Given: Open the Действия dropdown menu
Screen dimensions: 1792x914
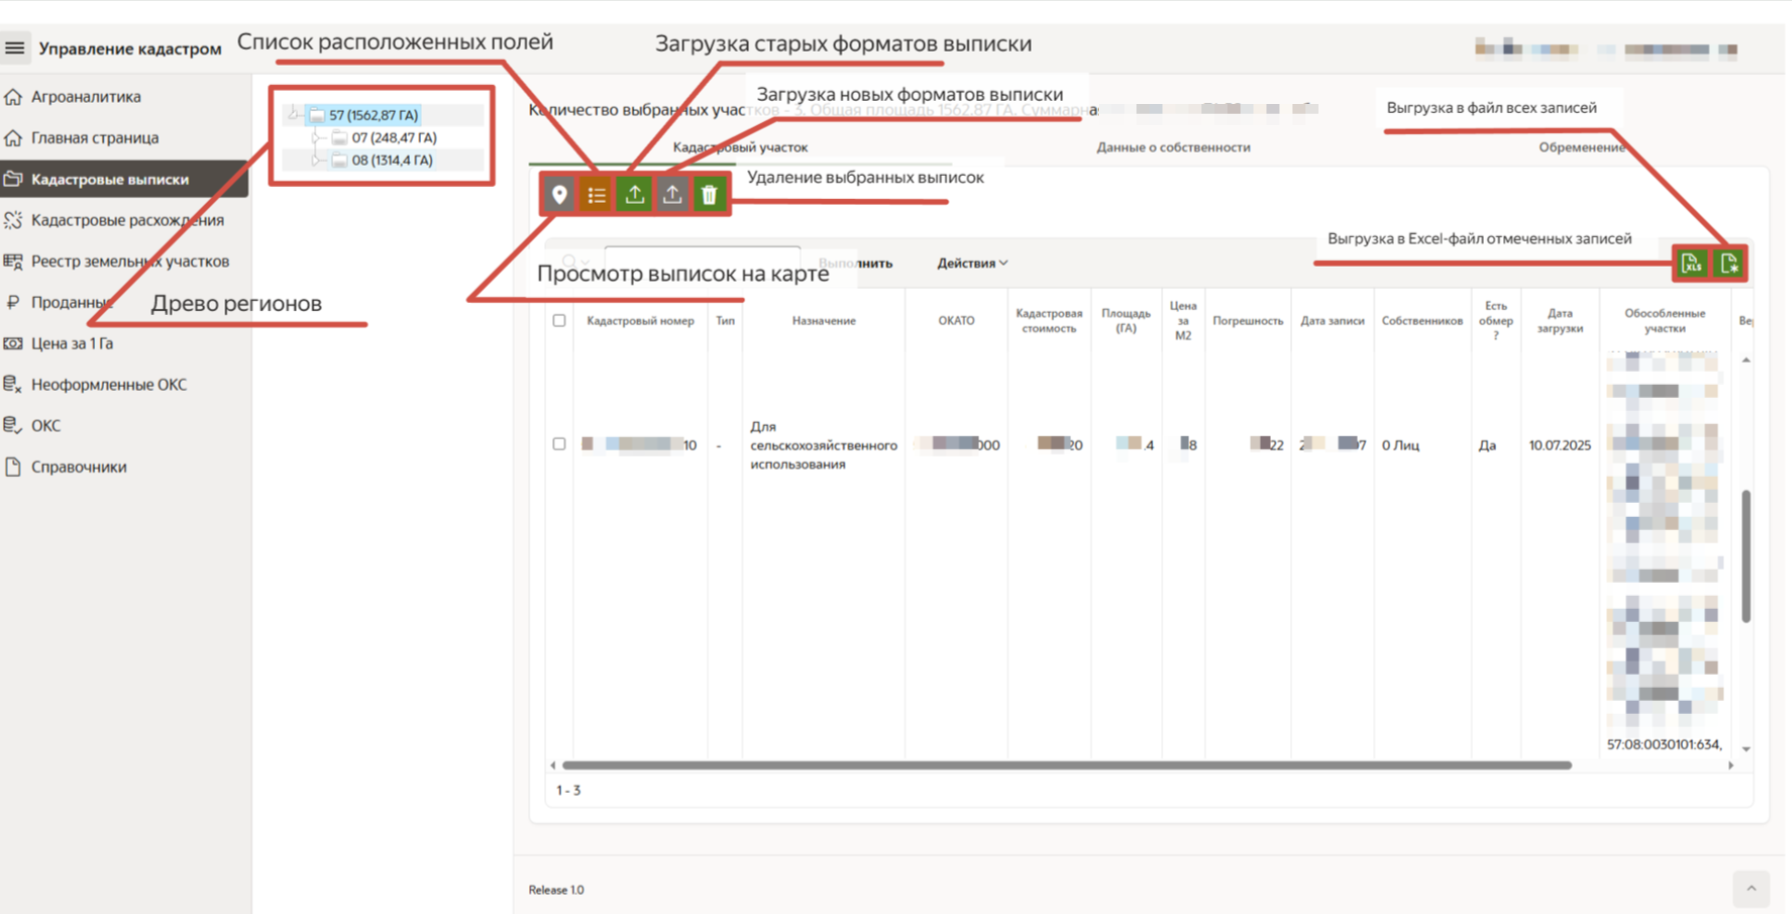Looking at the screenshot, I should (x=971, y=263).
